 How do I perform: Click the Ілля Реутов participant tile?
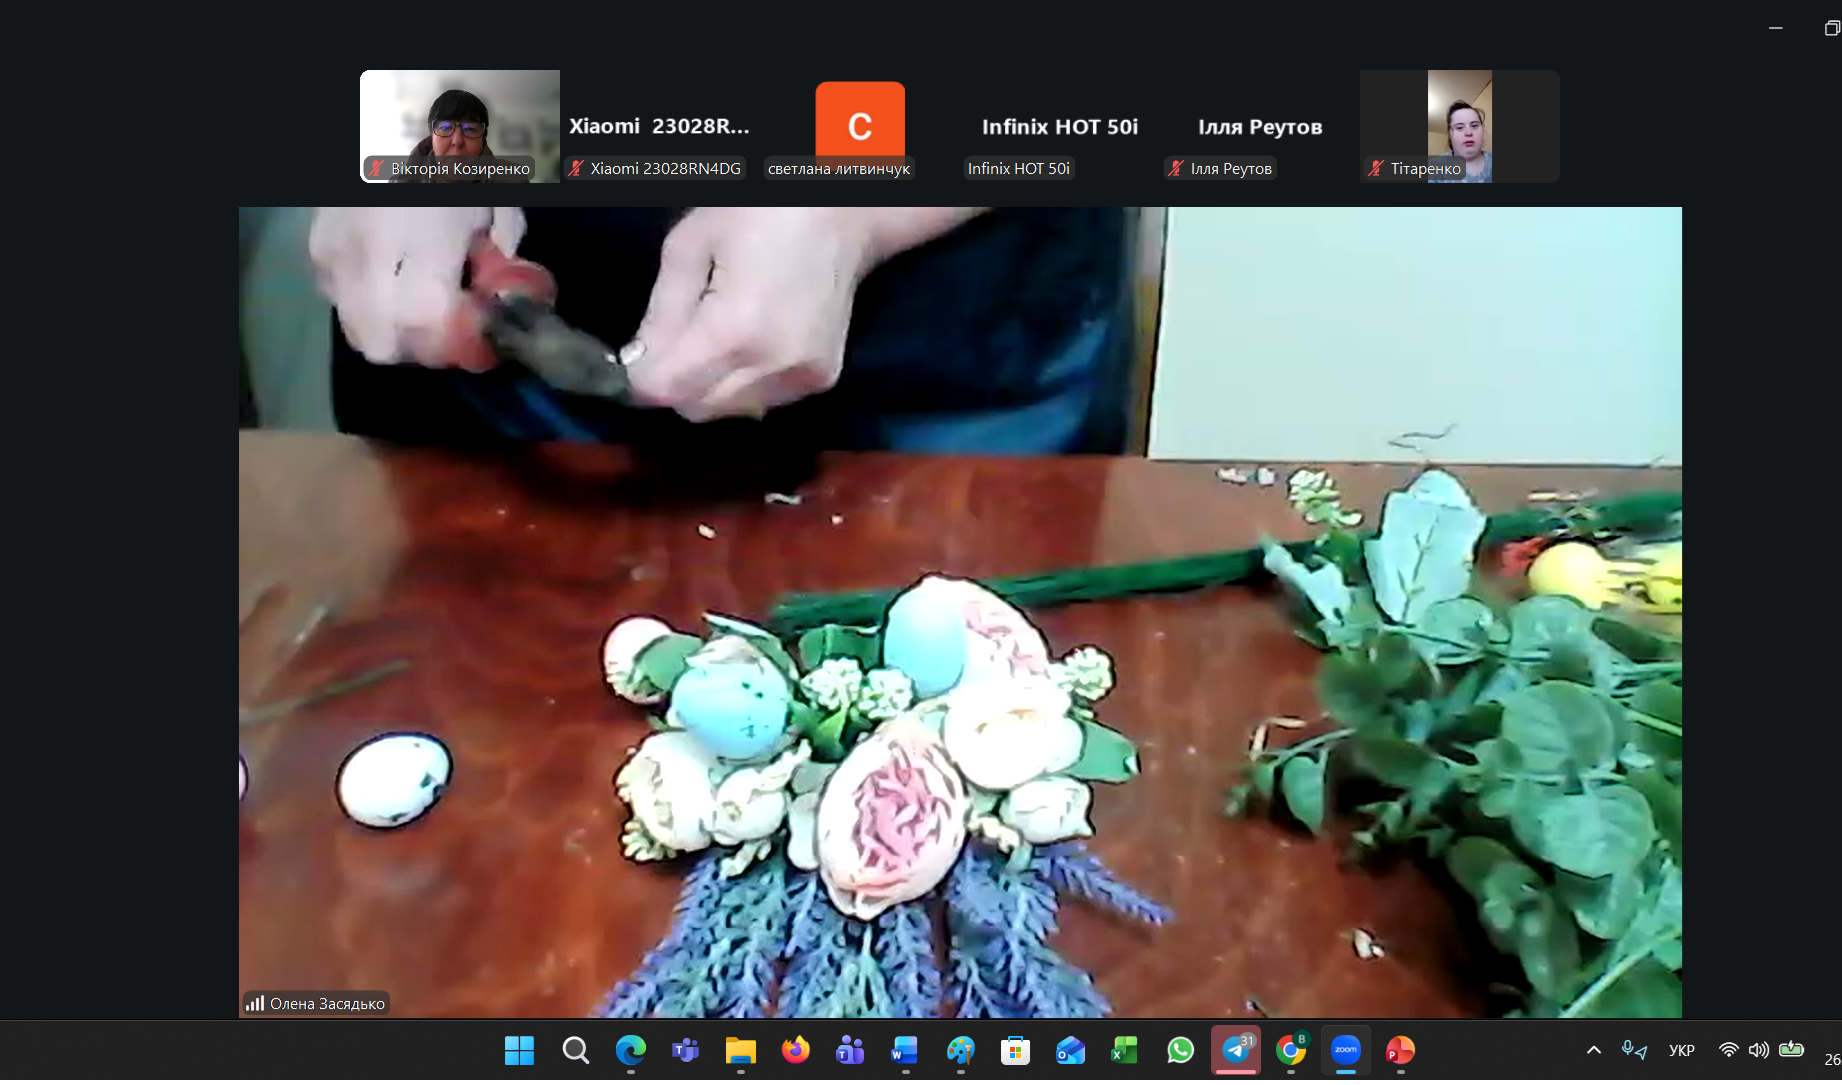(x=1260, y=126)
